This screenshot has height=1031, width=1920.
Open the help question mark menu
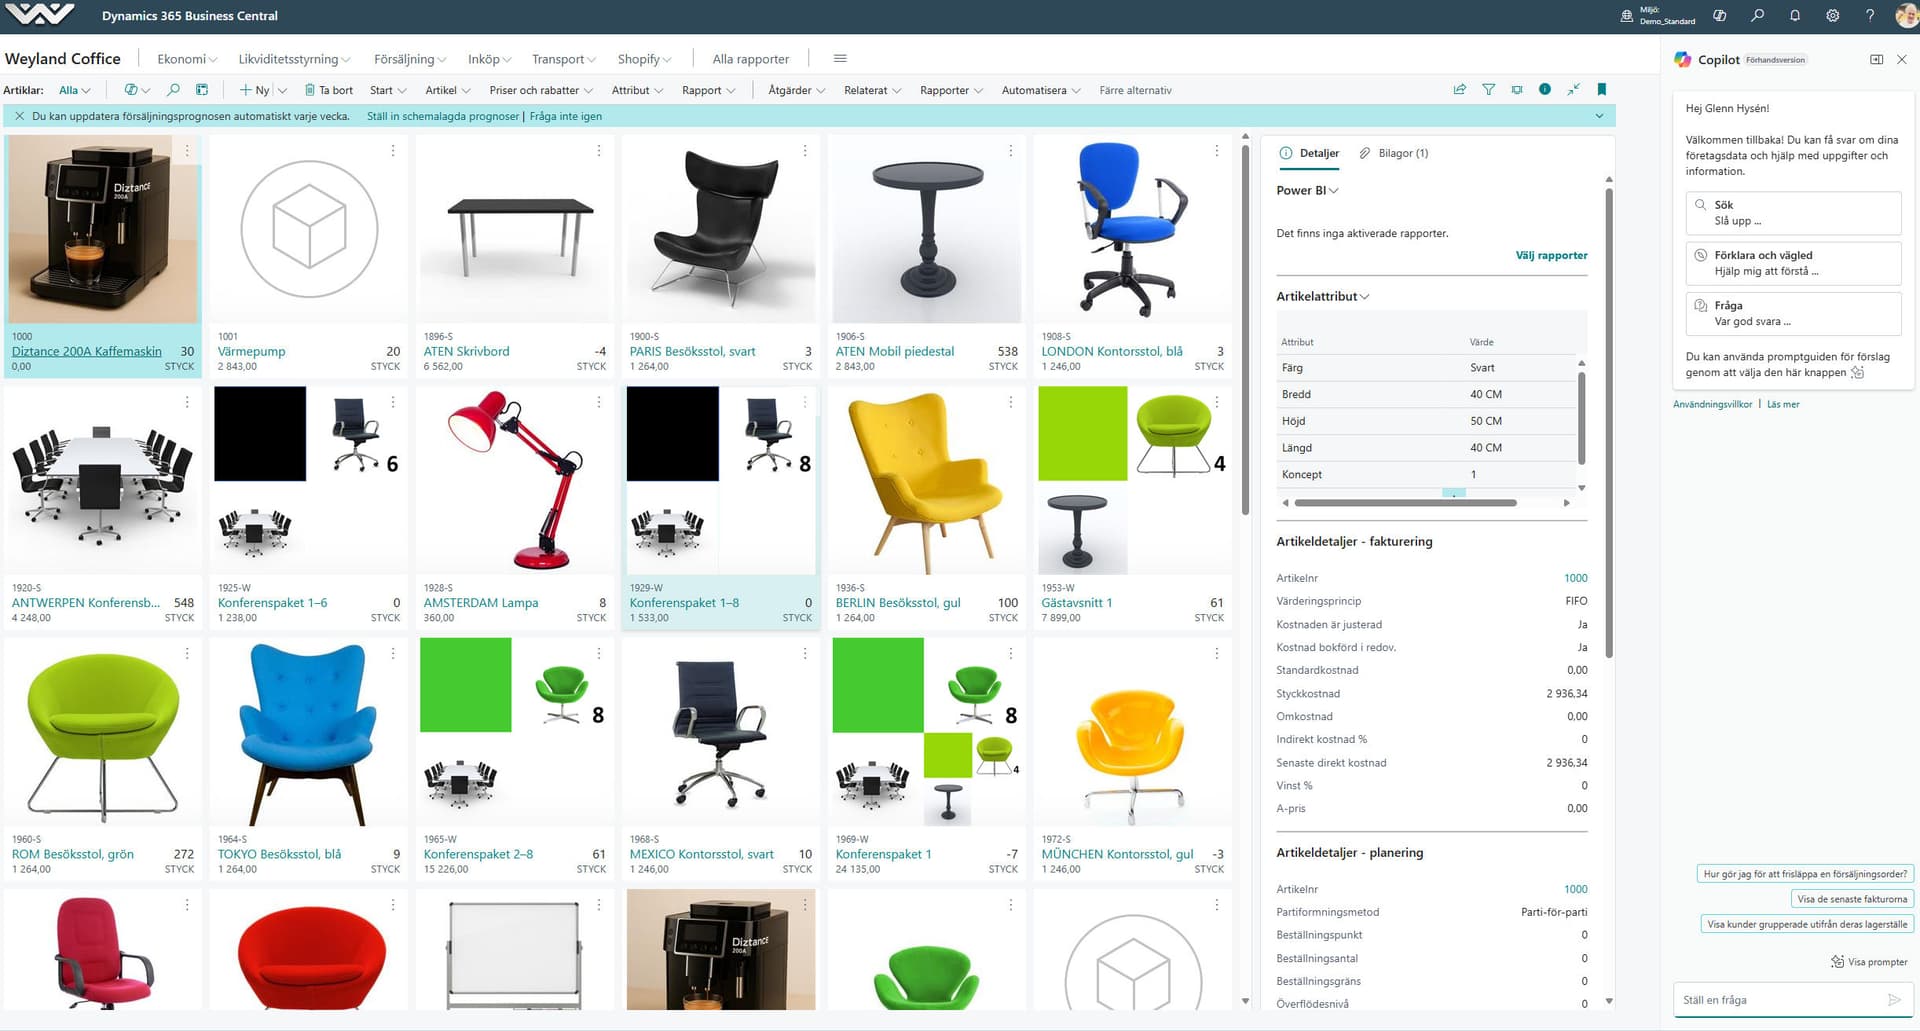tap(1870, 16)
